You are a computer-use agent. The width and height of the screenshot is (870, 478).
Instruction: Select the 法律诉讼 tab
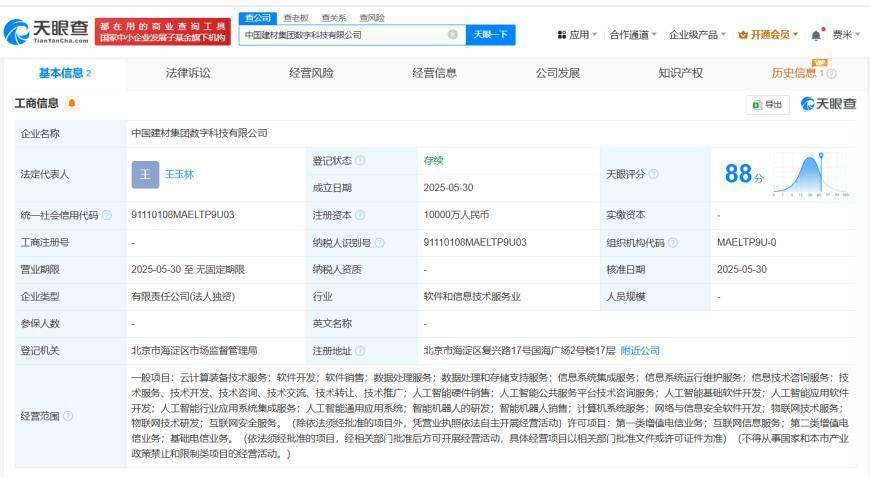coord(188,73)
